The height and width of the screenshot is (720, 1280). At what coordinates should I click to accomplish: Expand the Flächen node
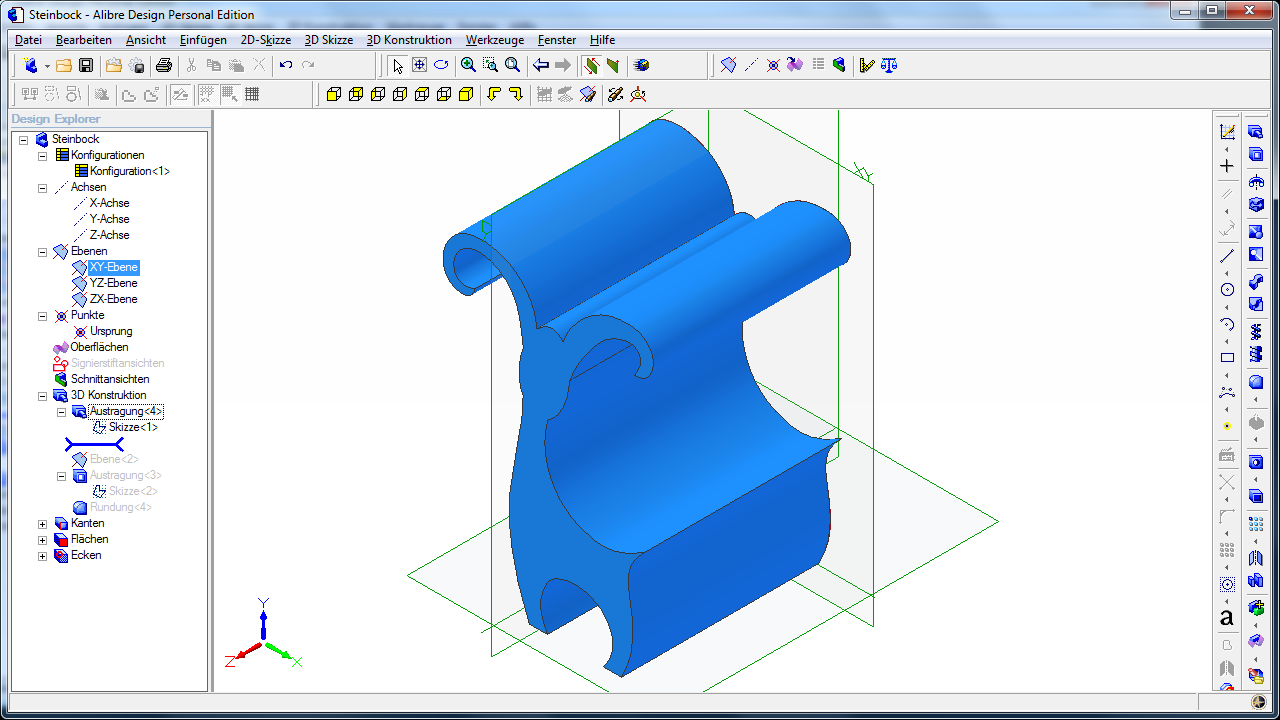tap(42, 539)
